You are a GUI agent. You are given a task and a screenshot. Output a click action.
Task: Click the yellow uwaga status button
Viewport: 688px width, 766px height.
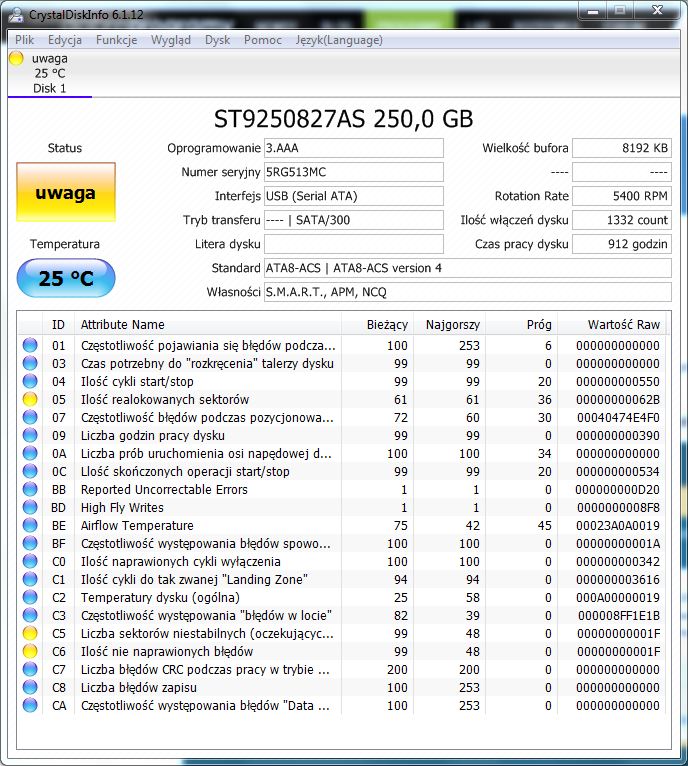66,192
